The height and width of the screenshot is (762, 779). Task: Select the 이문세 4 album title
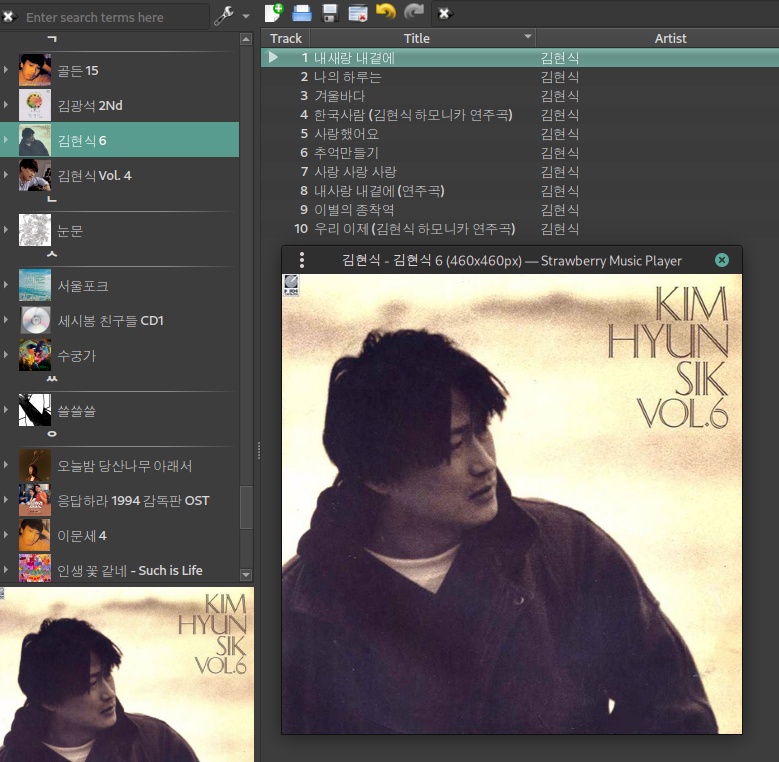(x=82, y=535)
